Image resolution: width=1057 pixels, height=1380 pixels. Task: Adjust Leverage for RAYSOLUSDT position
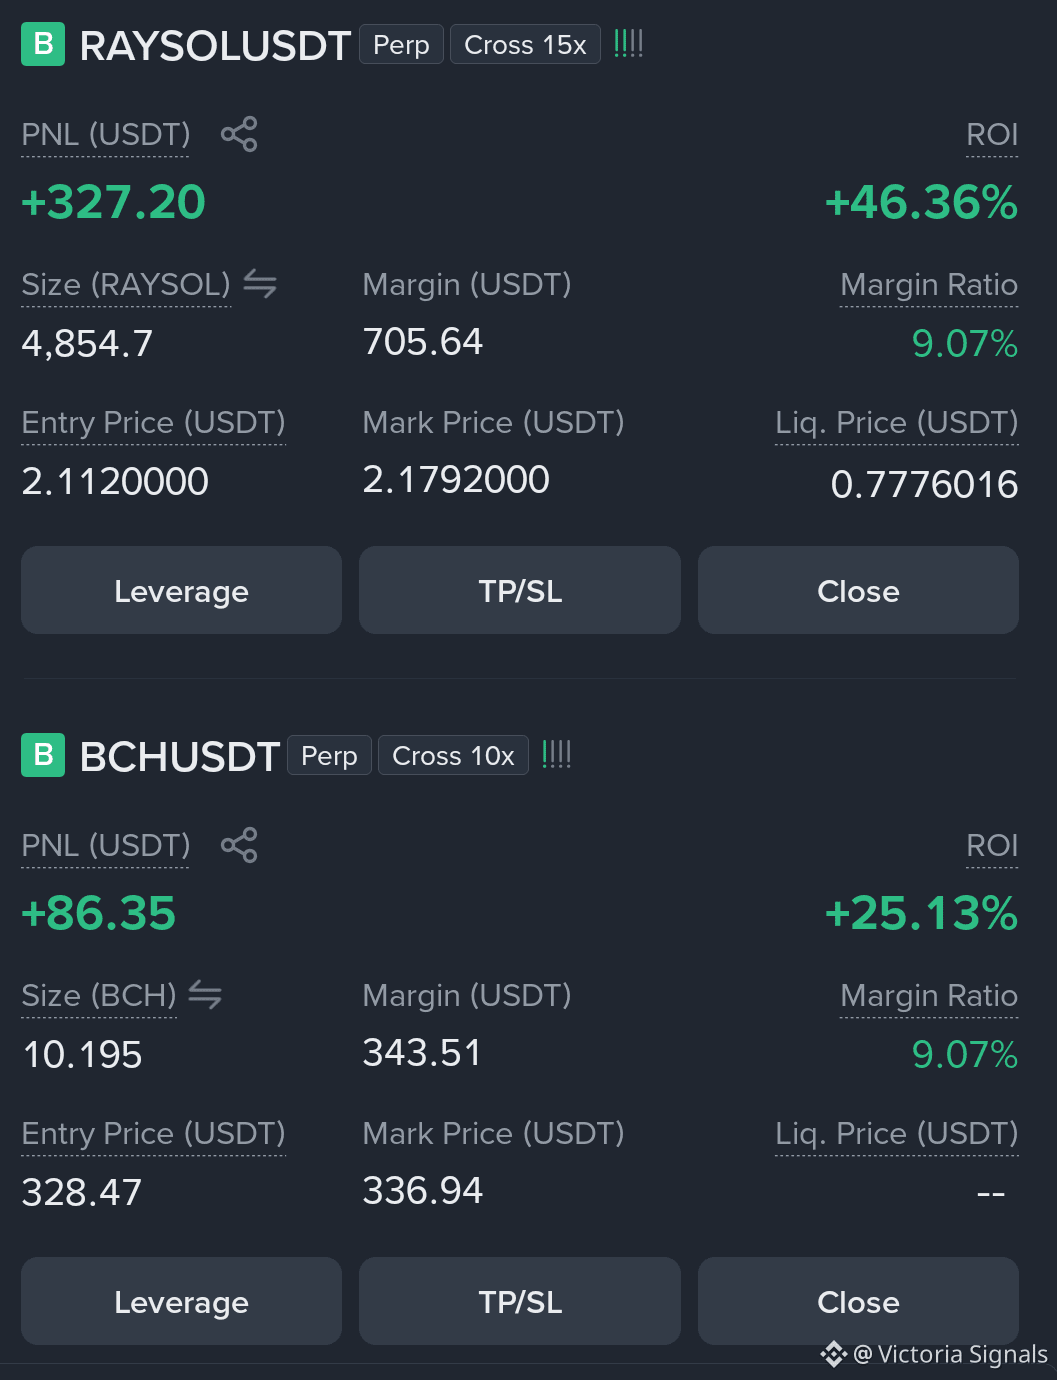pos(181,590)
